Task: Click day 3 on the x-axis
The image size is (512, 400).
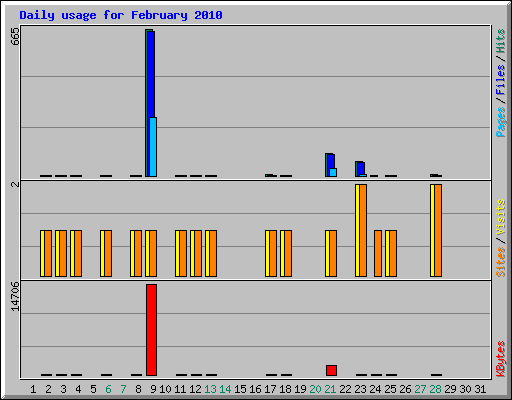Action: [63, 389]
